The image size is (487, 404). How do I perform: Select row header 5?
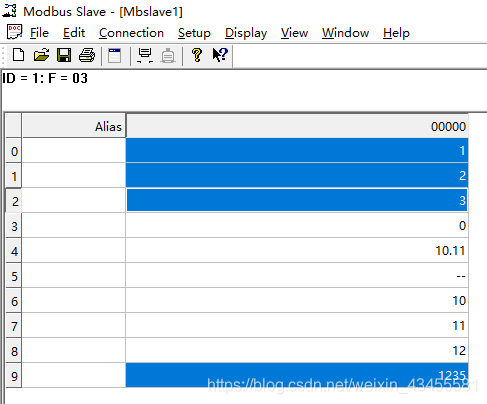click(x=14, y=276)
